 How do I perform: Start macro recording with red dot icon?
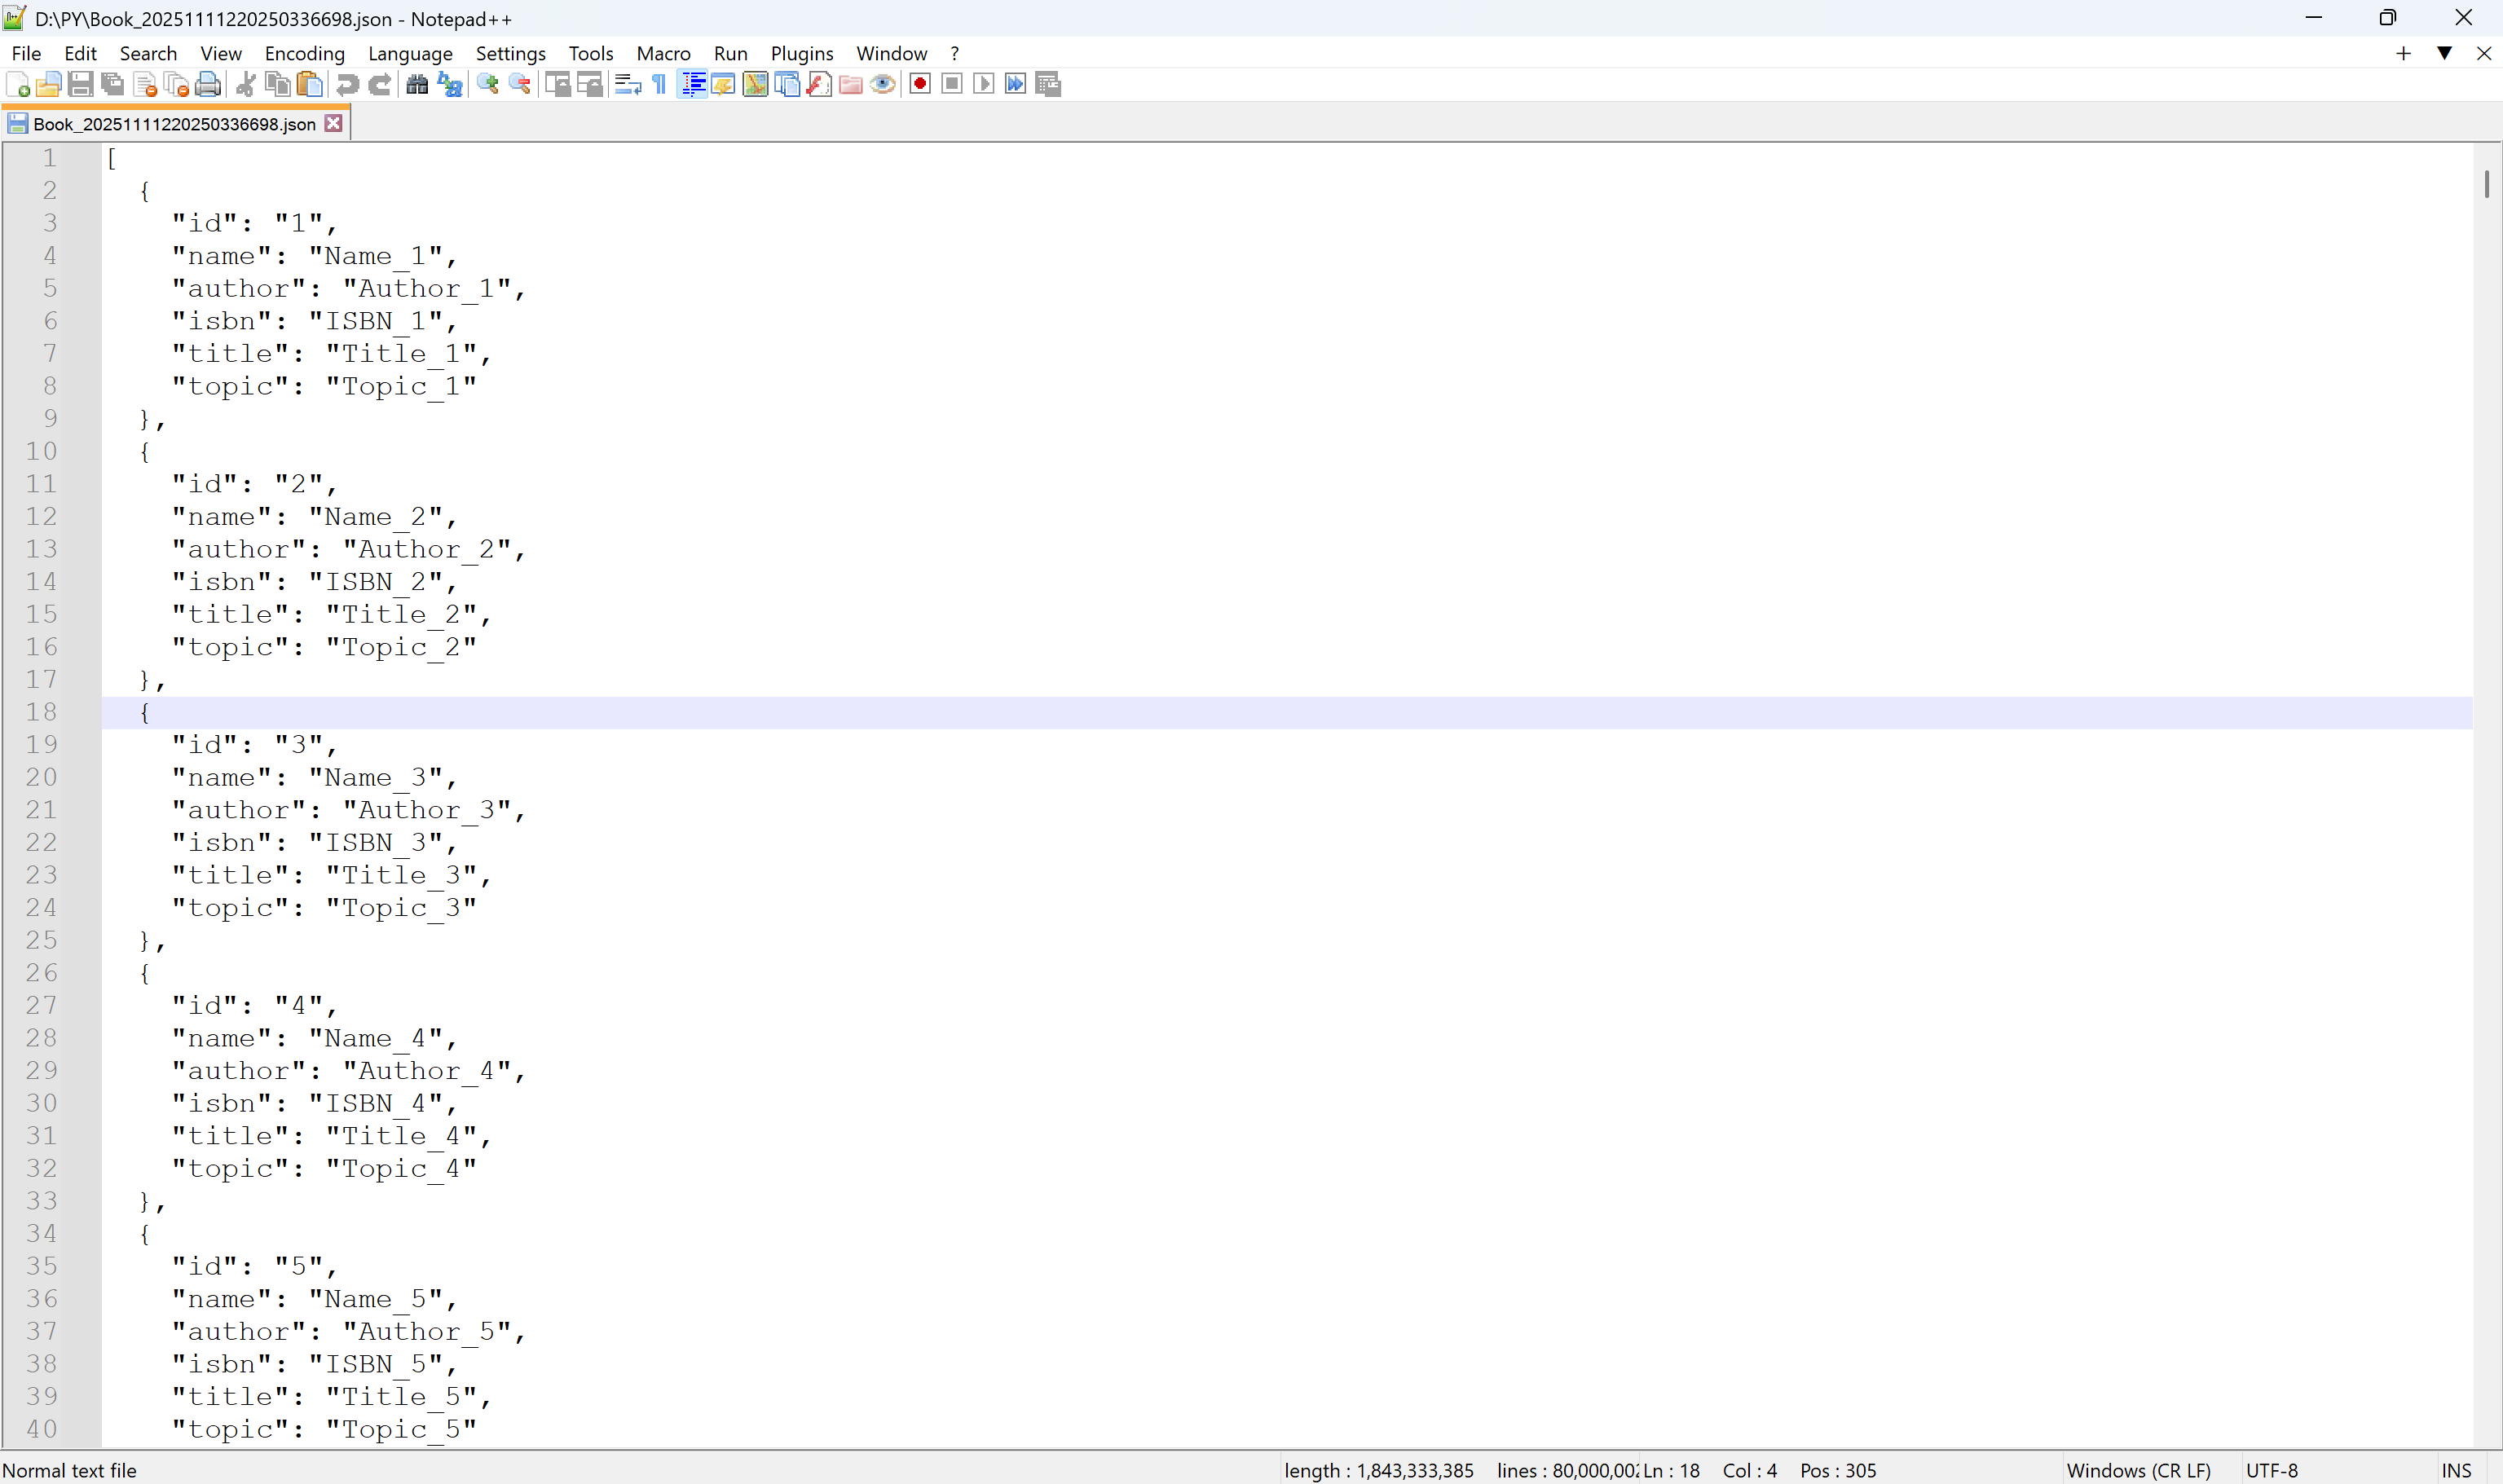click(920, 85)
